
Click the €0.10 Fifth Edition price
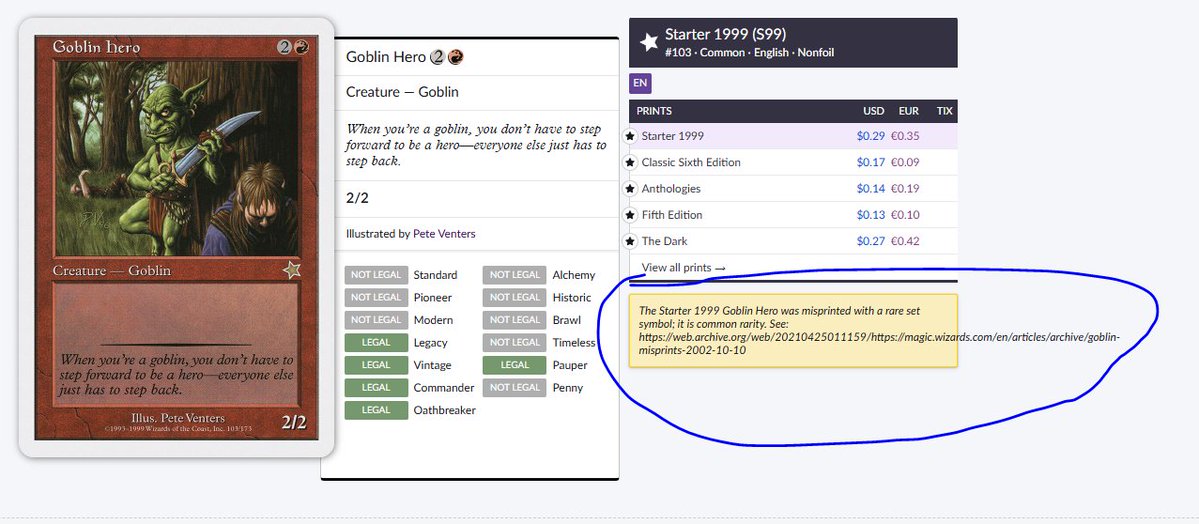click(x=905, y=215)
